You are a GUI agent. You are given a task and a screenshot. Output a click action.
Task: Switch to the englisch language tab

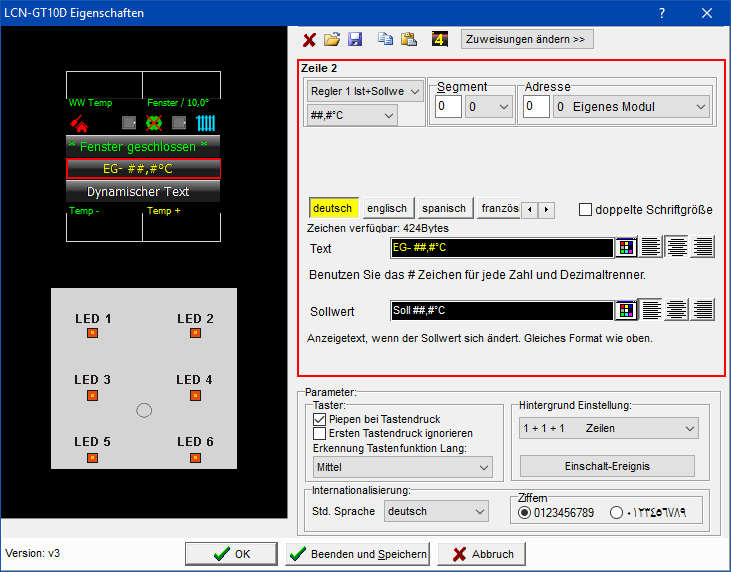point(387,209)
